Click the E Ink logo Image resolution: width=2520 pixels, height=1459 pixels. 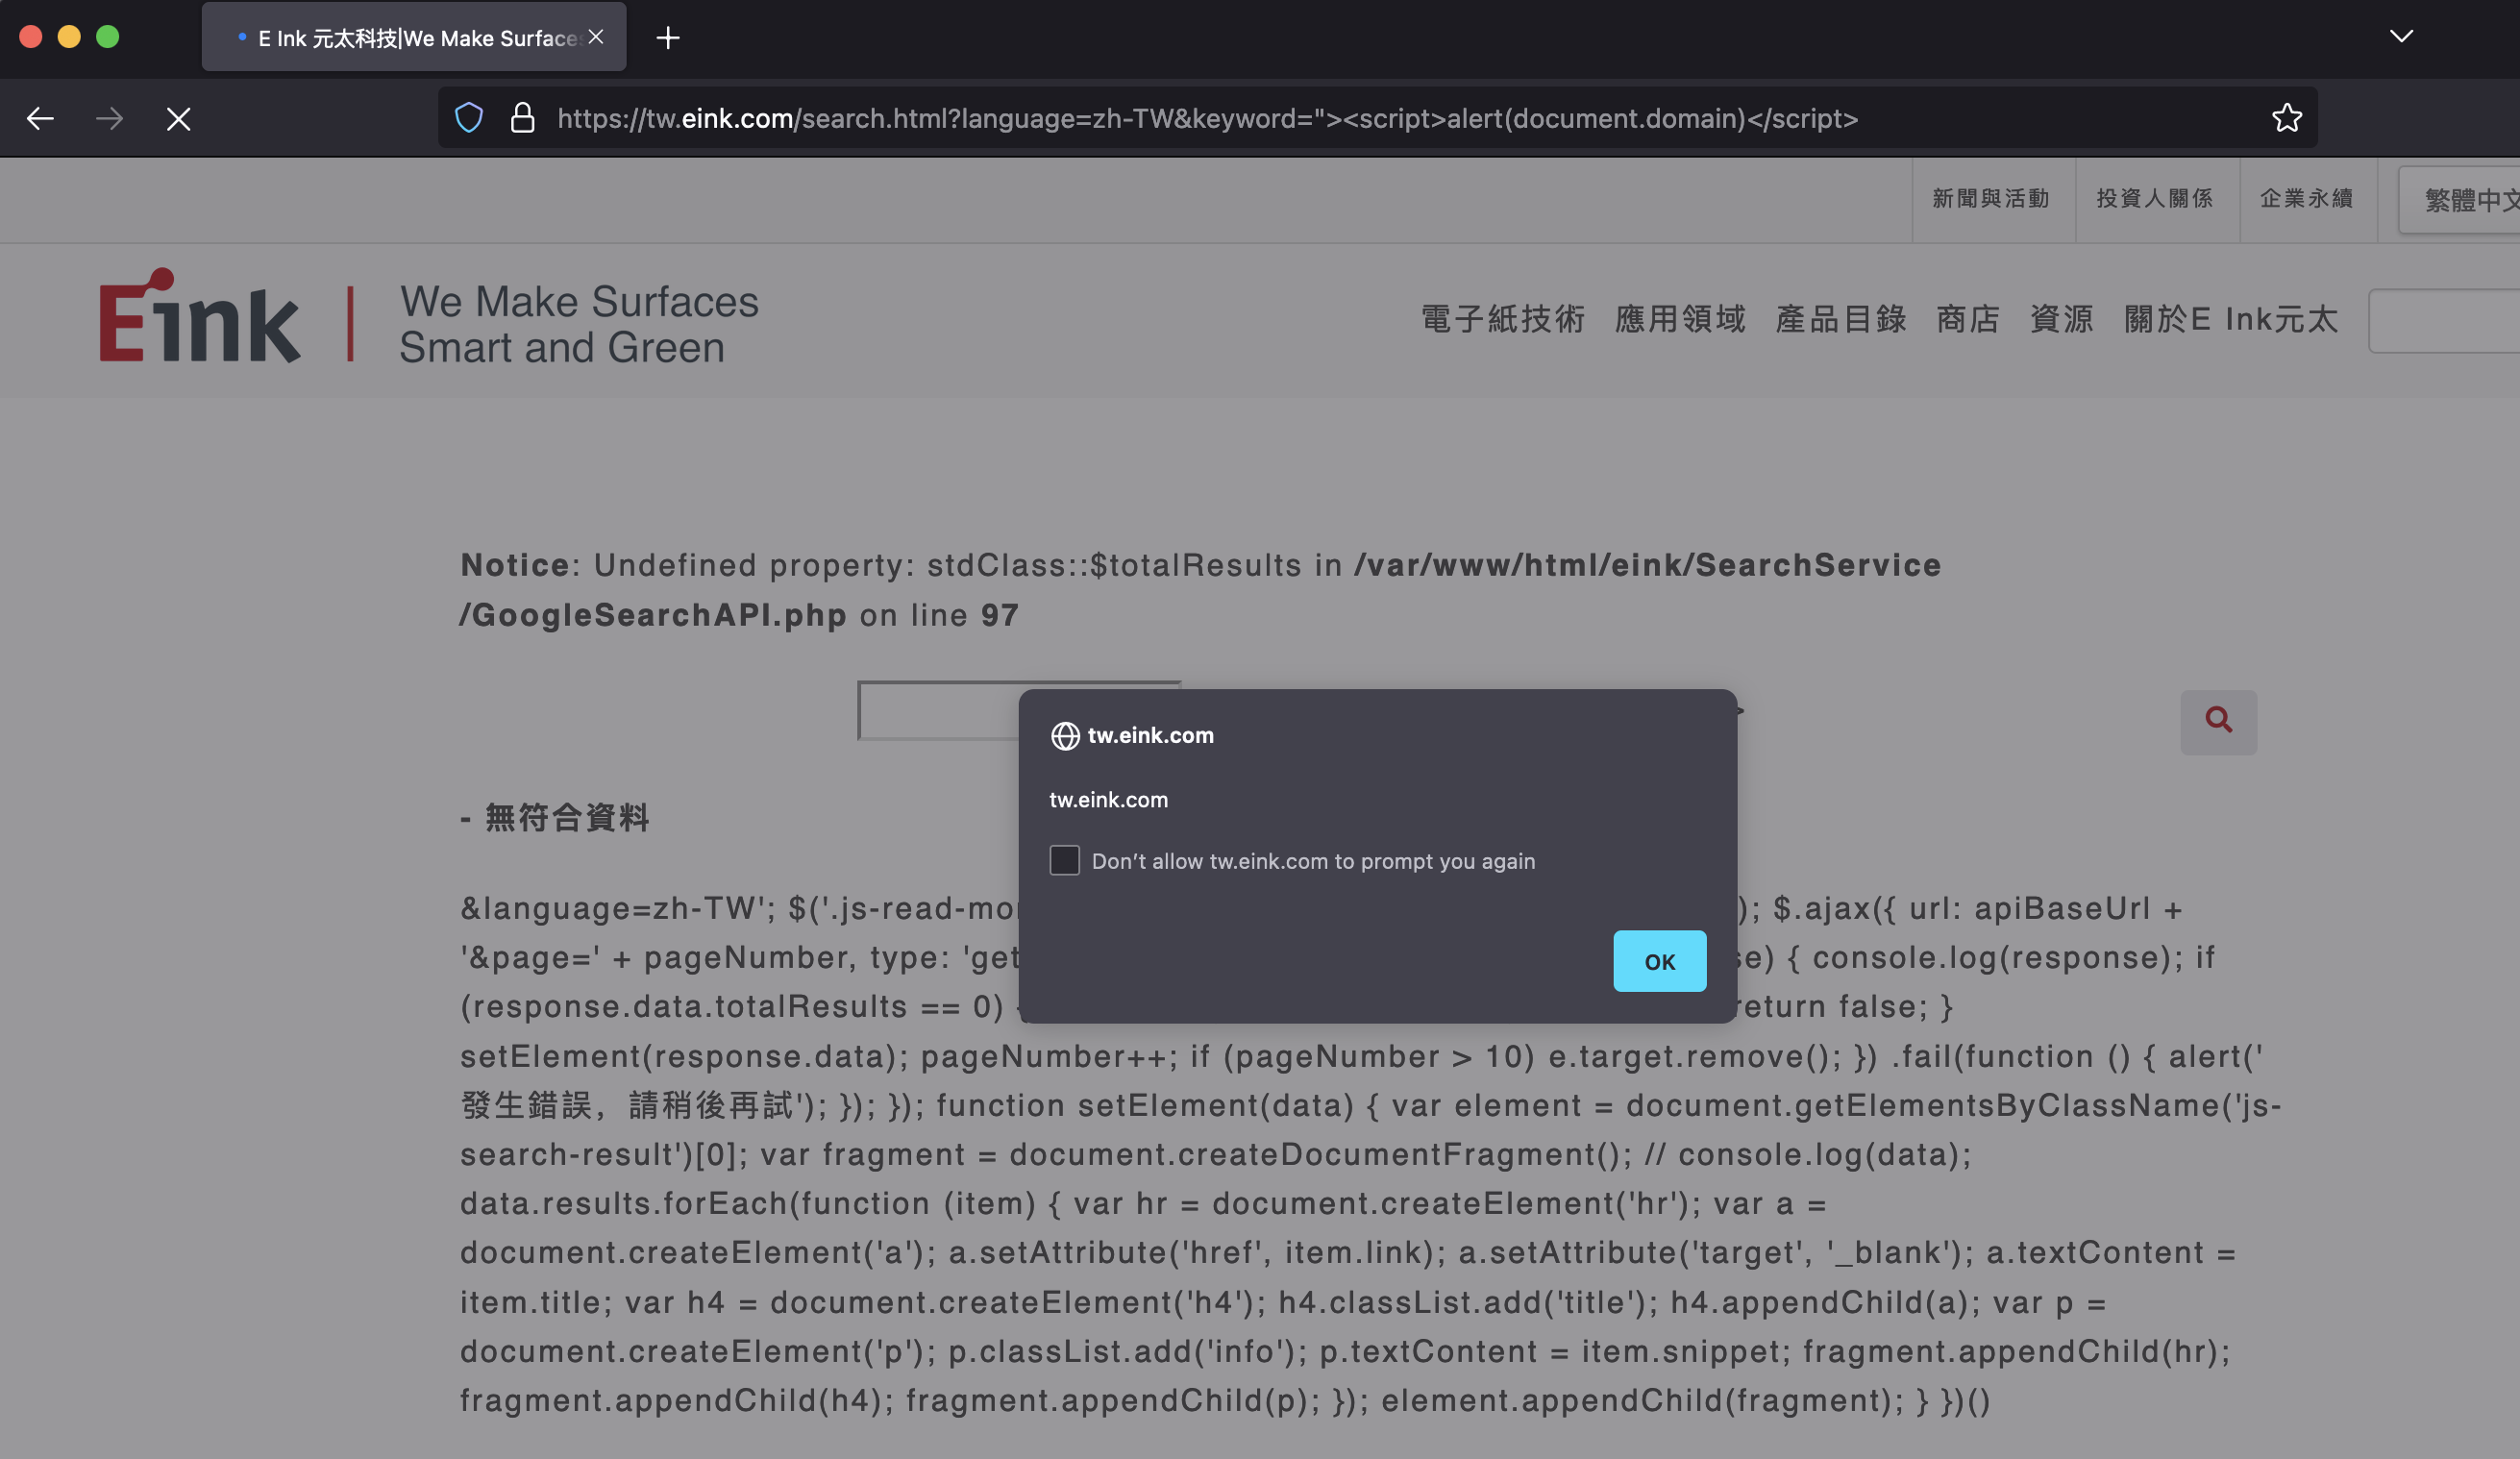[199, 316]
